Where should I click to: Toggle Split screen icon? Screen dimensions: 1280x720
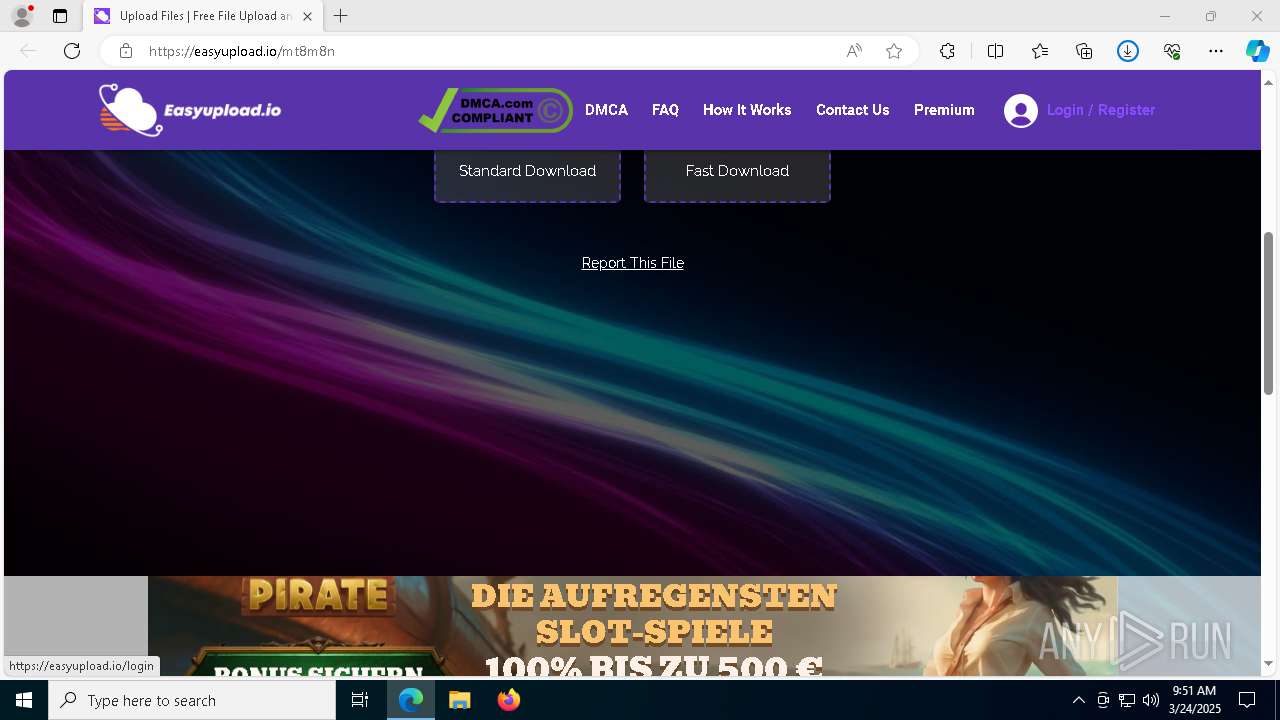click(995, 51)
